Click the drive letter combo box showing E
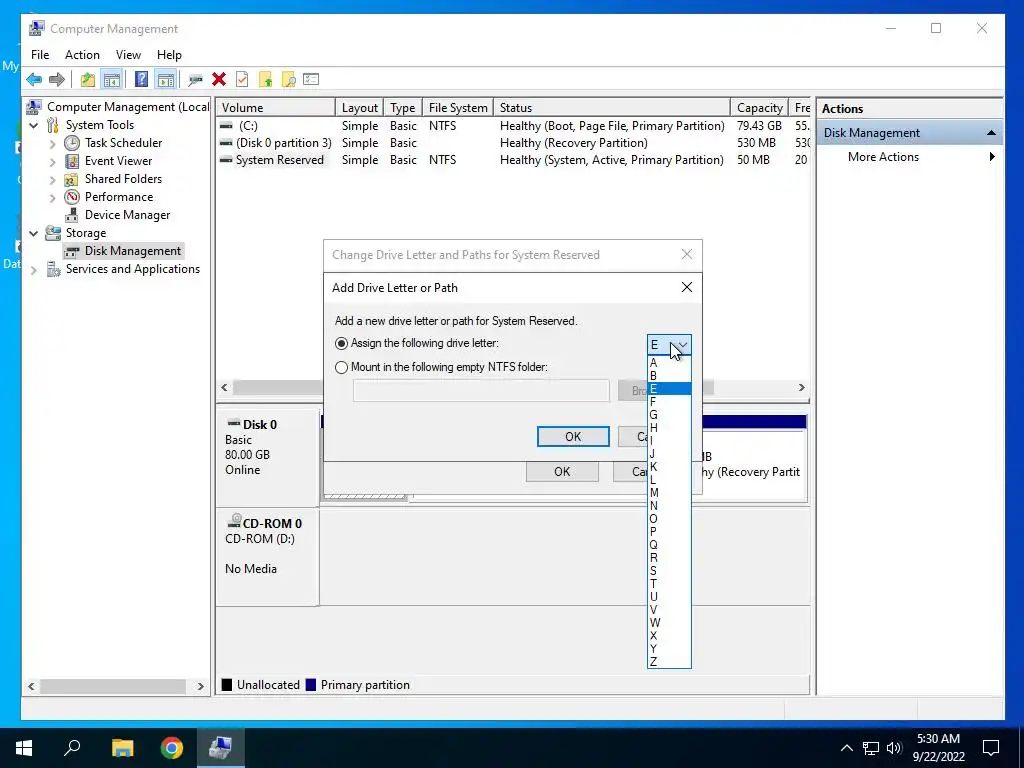 [x=669, y=345]
